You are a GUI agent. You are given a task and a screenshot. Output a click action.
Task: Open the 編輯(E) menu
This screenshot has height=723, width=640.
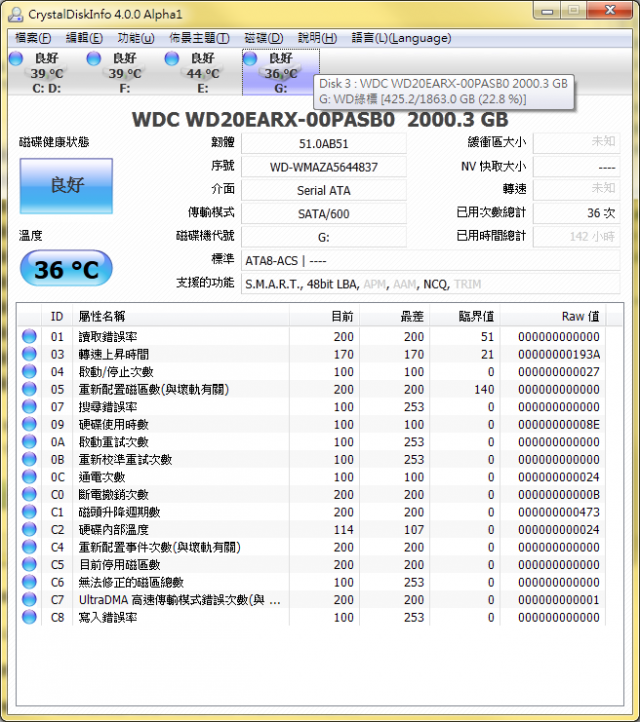click(x=84, y=38)
